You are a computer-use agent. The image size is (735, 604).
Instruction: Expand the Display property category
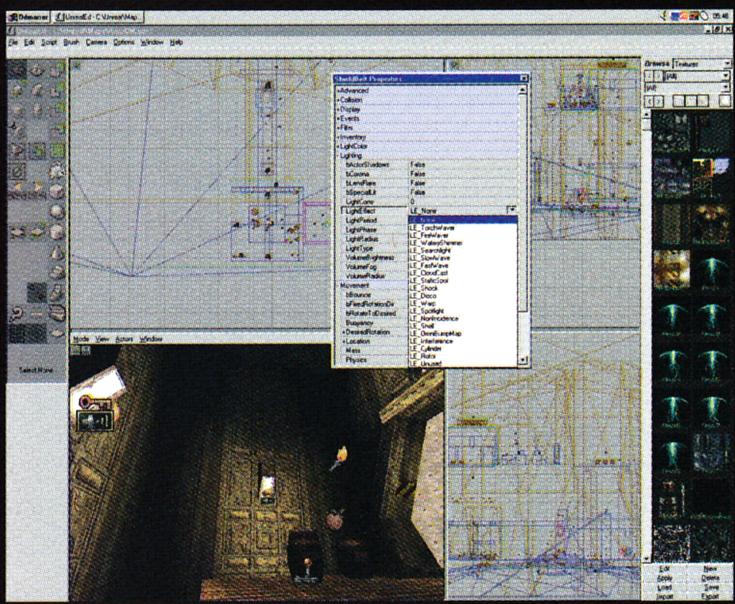click(349, 109)
